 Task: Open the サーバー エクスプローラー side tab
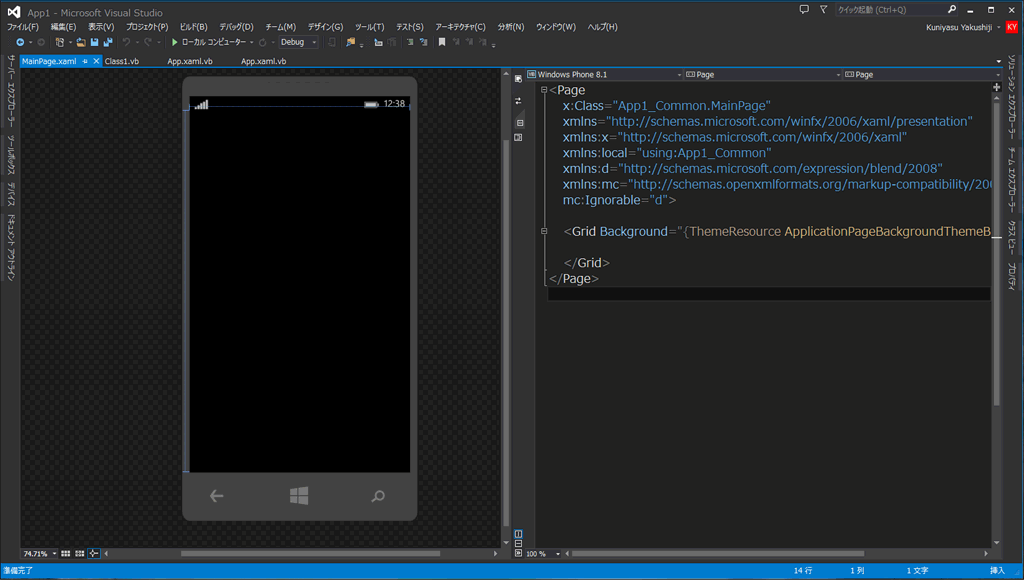(11, 91)
